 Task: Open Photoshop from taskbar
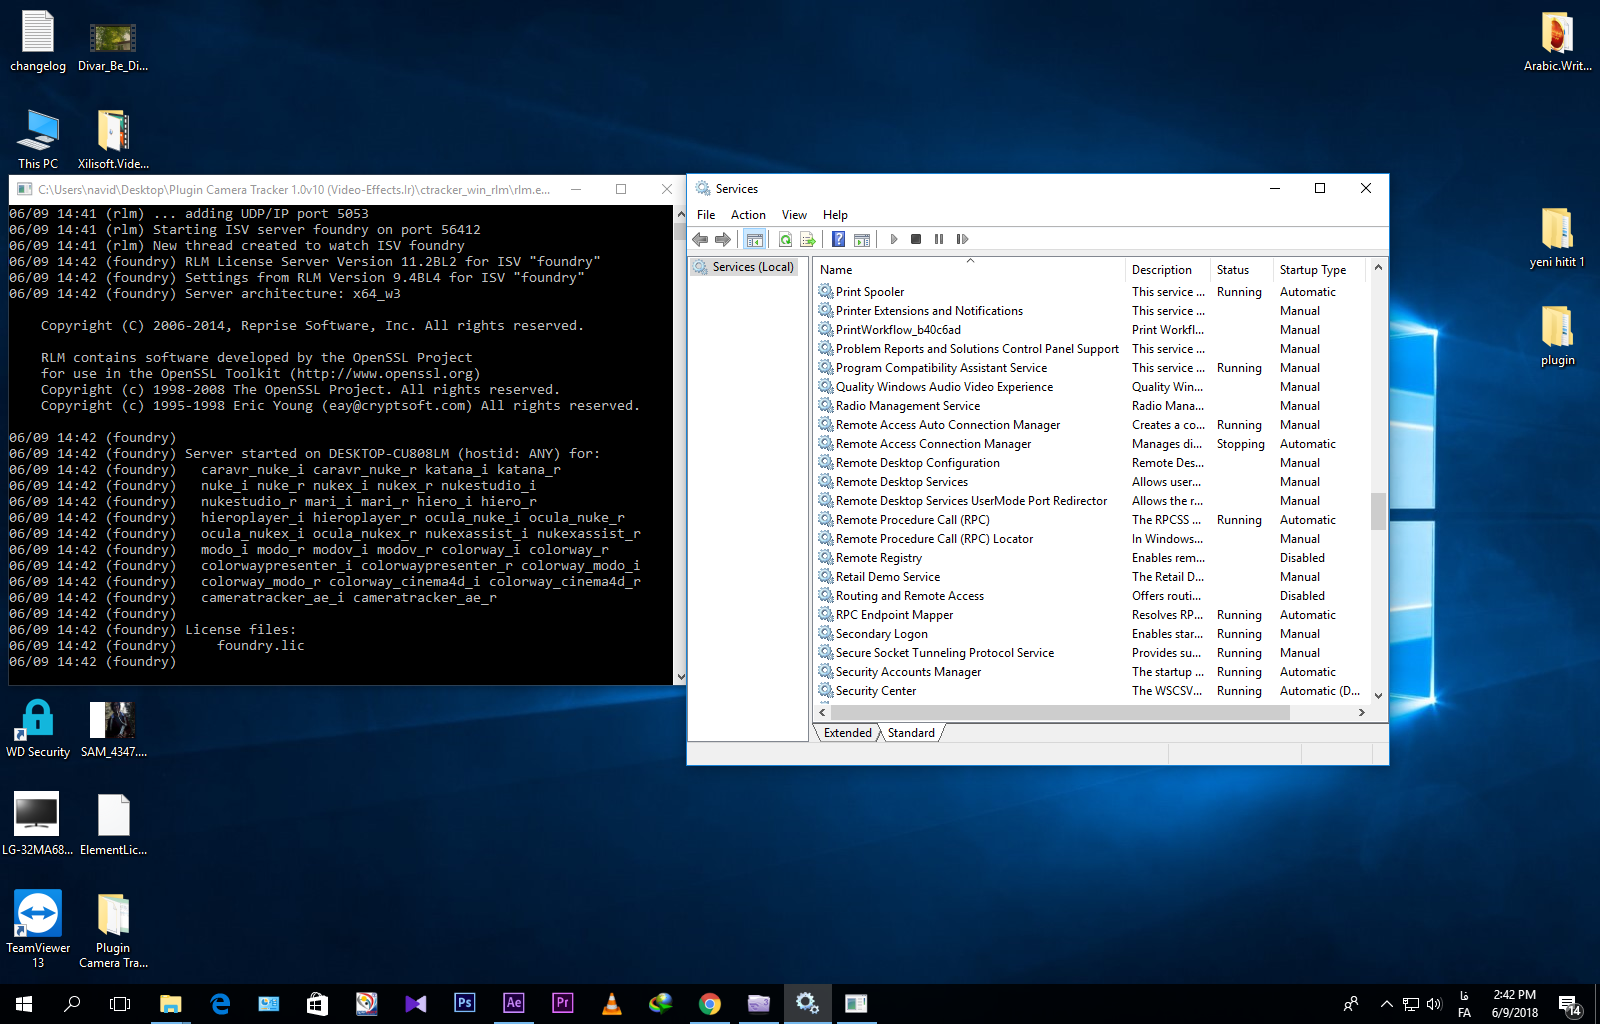coord(465,1004)
